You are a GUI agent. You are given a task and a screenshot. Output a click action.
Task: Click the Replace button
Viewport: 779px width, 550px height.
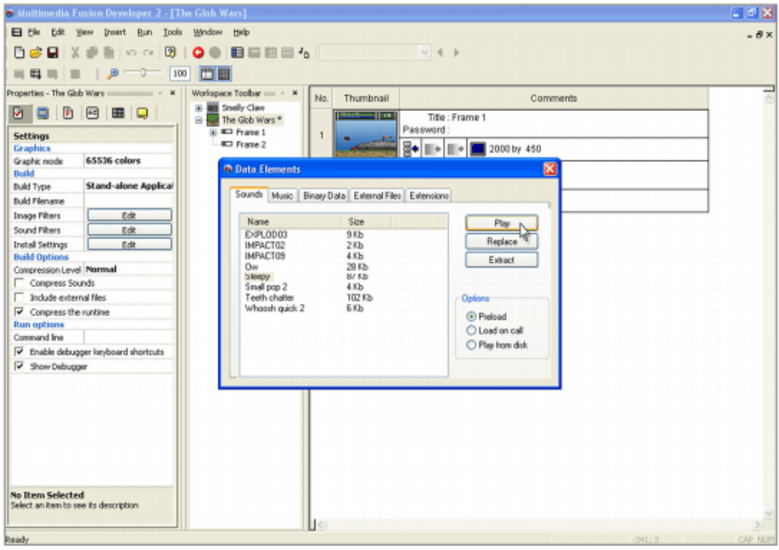[501, 241]
